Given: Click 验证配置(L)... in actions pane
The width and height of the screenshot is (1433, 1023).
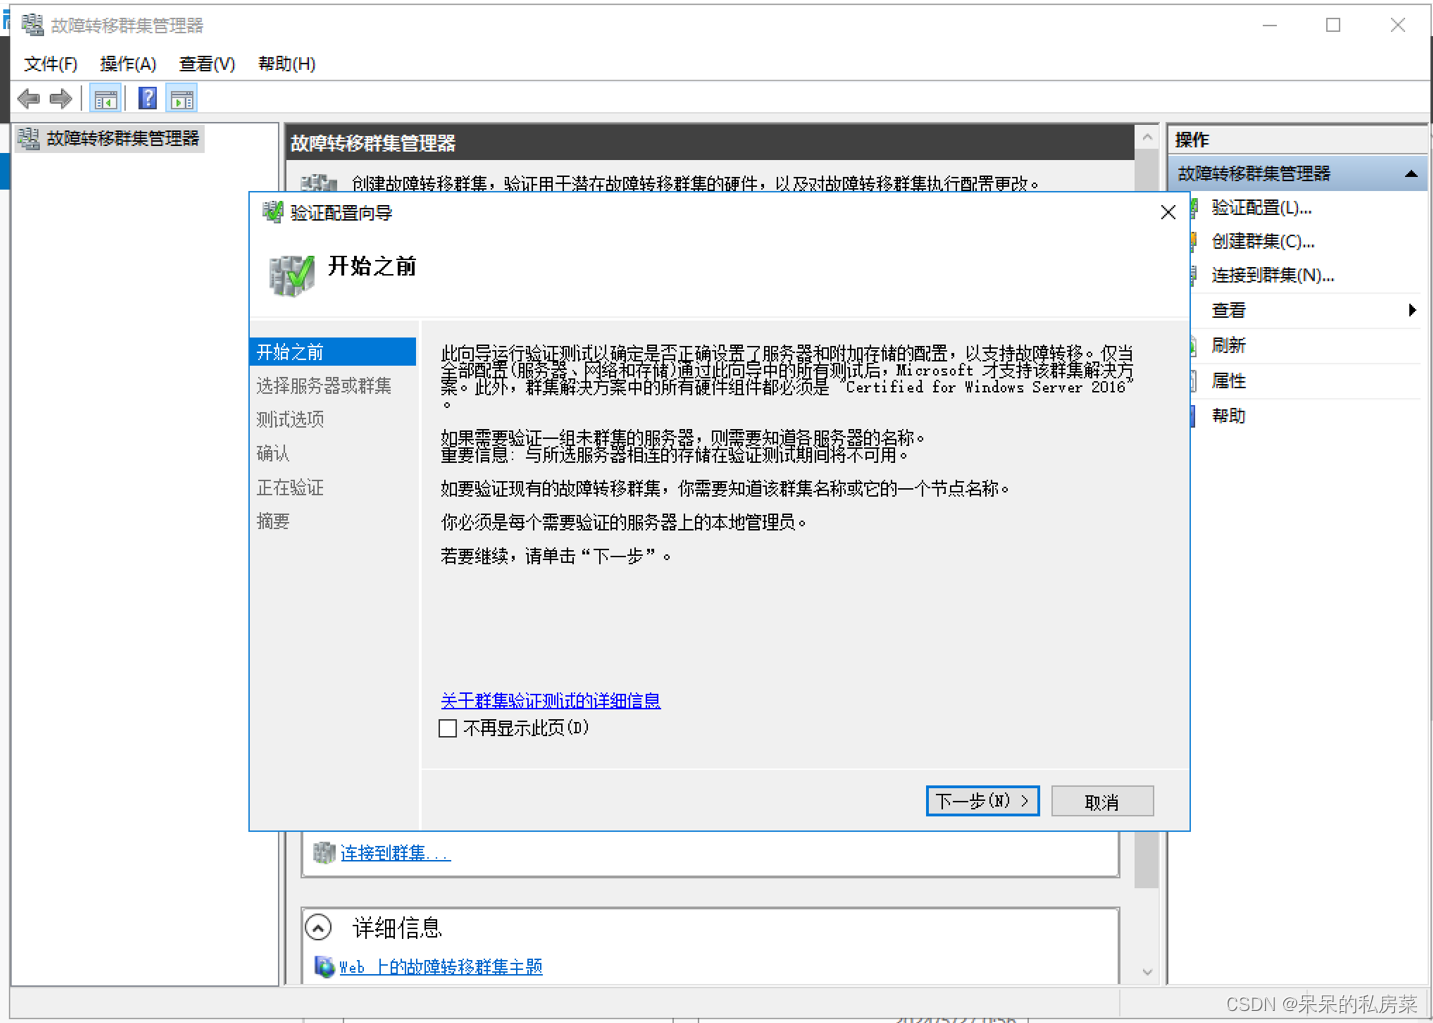Looking at the screenshot, I should tap(1261, 207).
